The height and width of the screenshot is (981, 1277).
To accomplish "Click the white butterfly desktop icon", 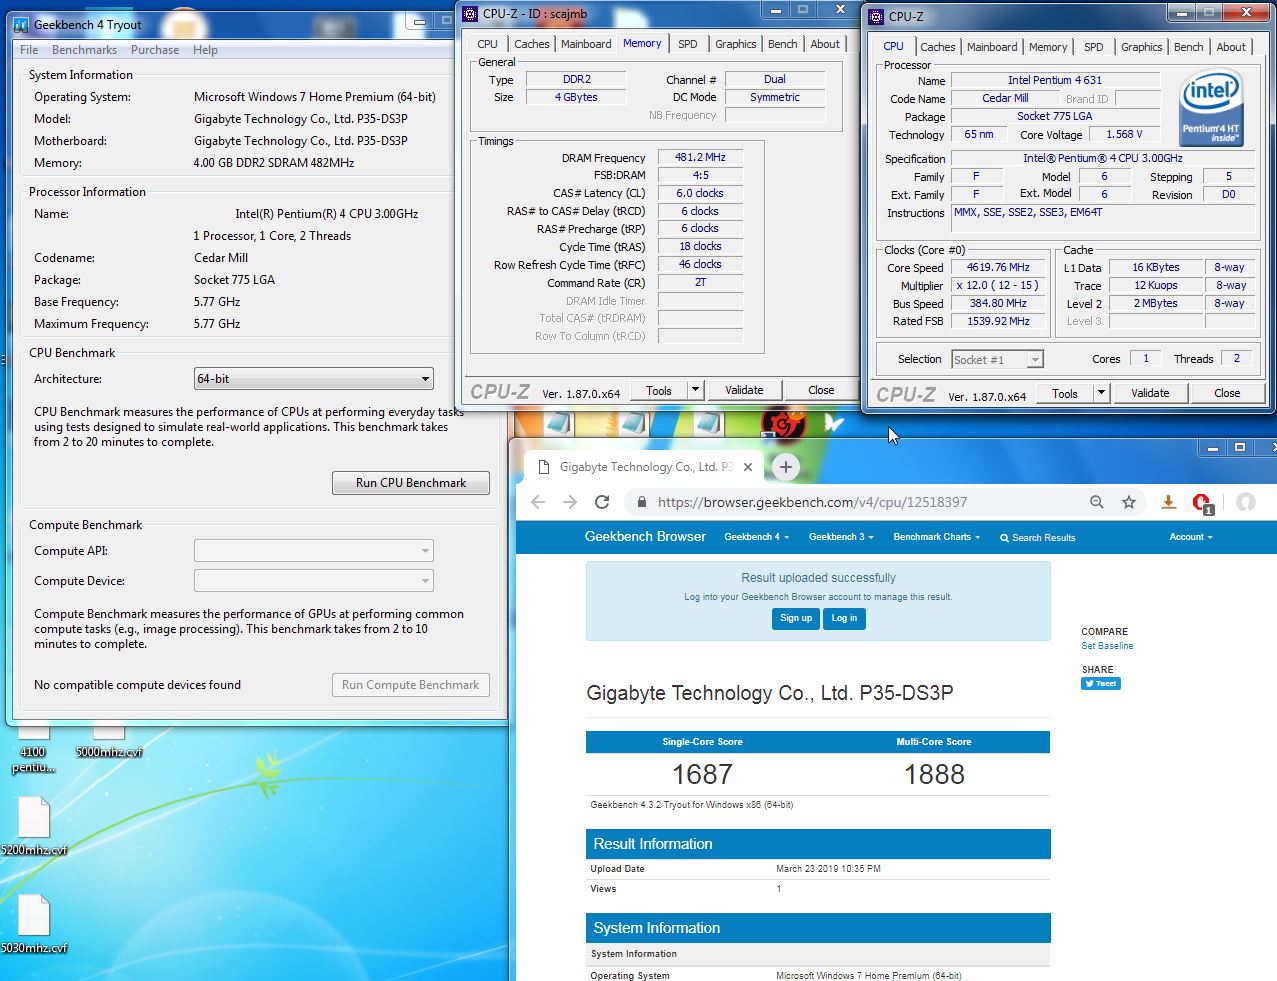I will [833, 424].
